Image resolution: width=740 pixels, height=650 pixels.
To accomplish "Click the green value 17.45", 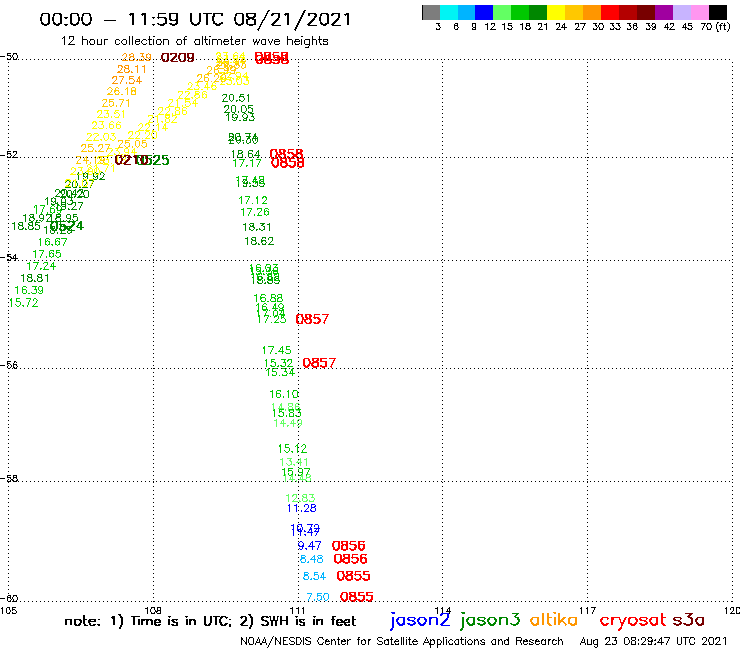I will point(277,350).
